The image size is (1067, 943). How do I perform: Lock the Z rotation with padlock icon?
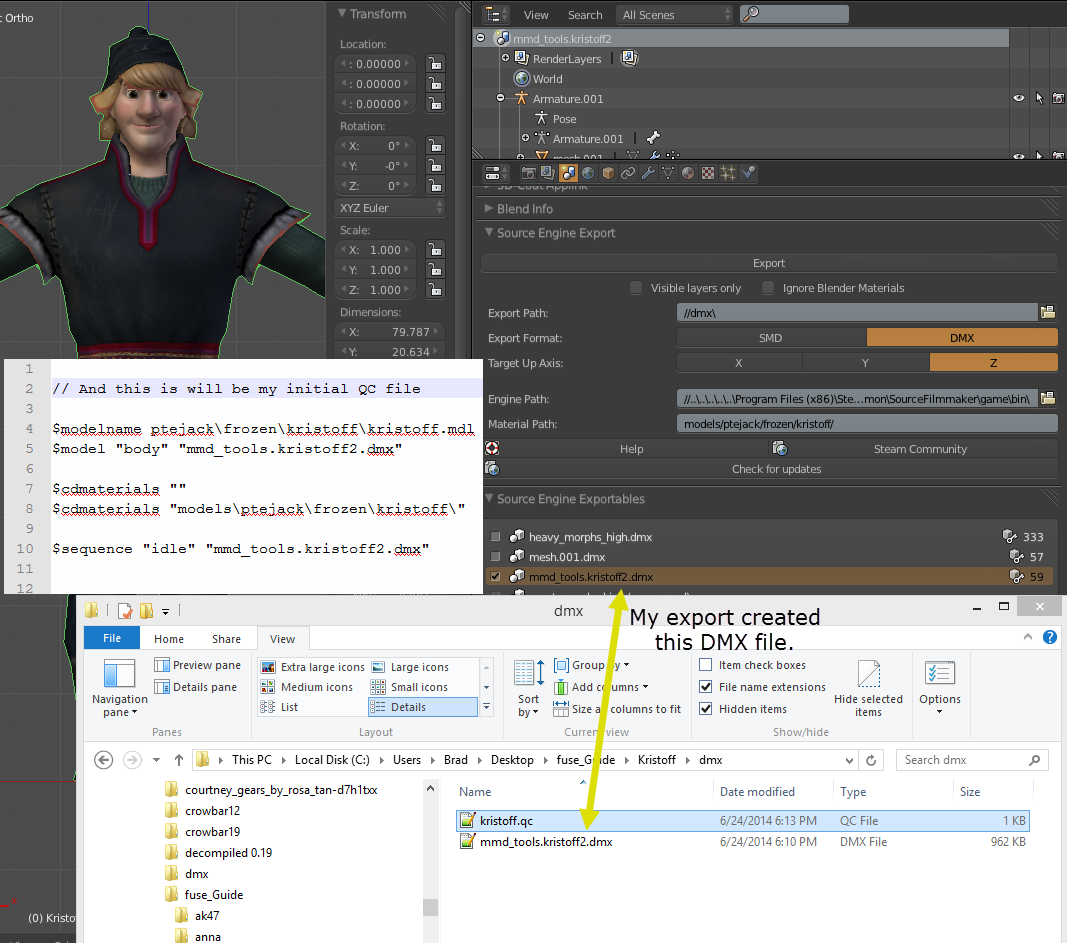(x=435, y=185)
